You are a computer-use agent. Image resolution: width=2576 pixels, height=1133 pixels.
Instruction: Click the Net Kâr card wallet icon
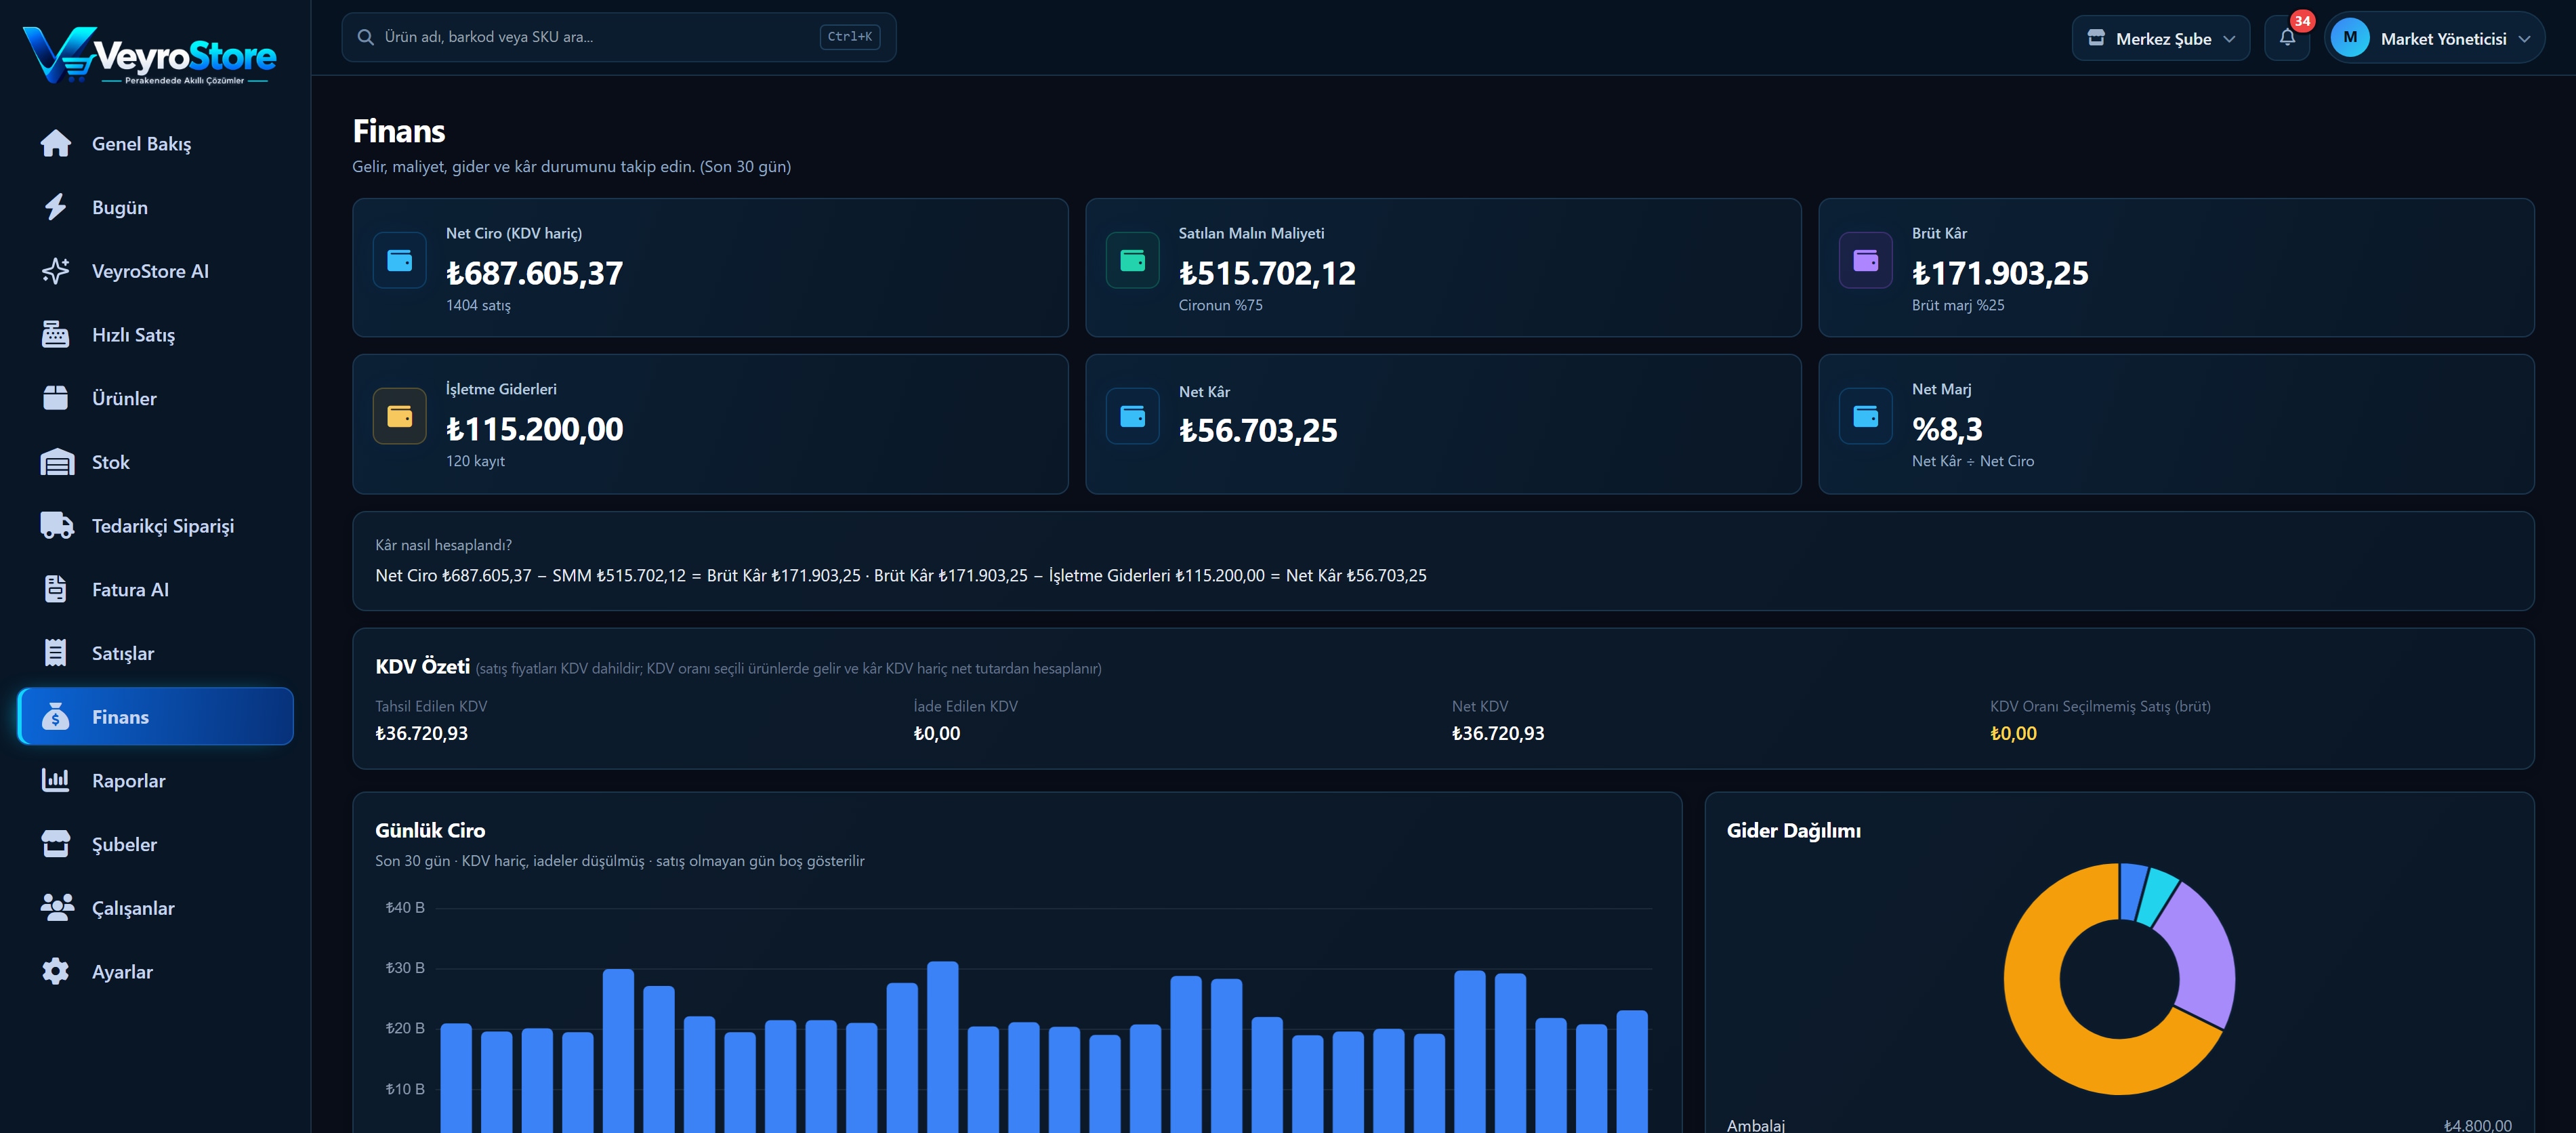pyautogui.click(x=1133, y=416)
